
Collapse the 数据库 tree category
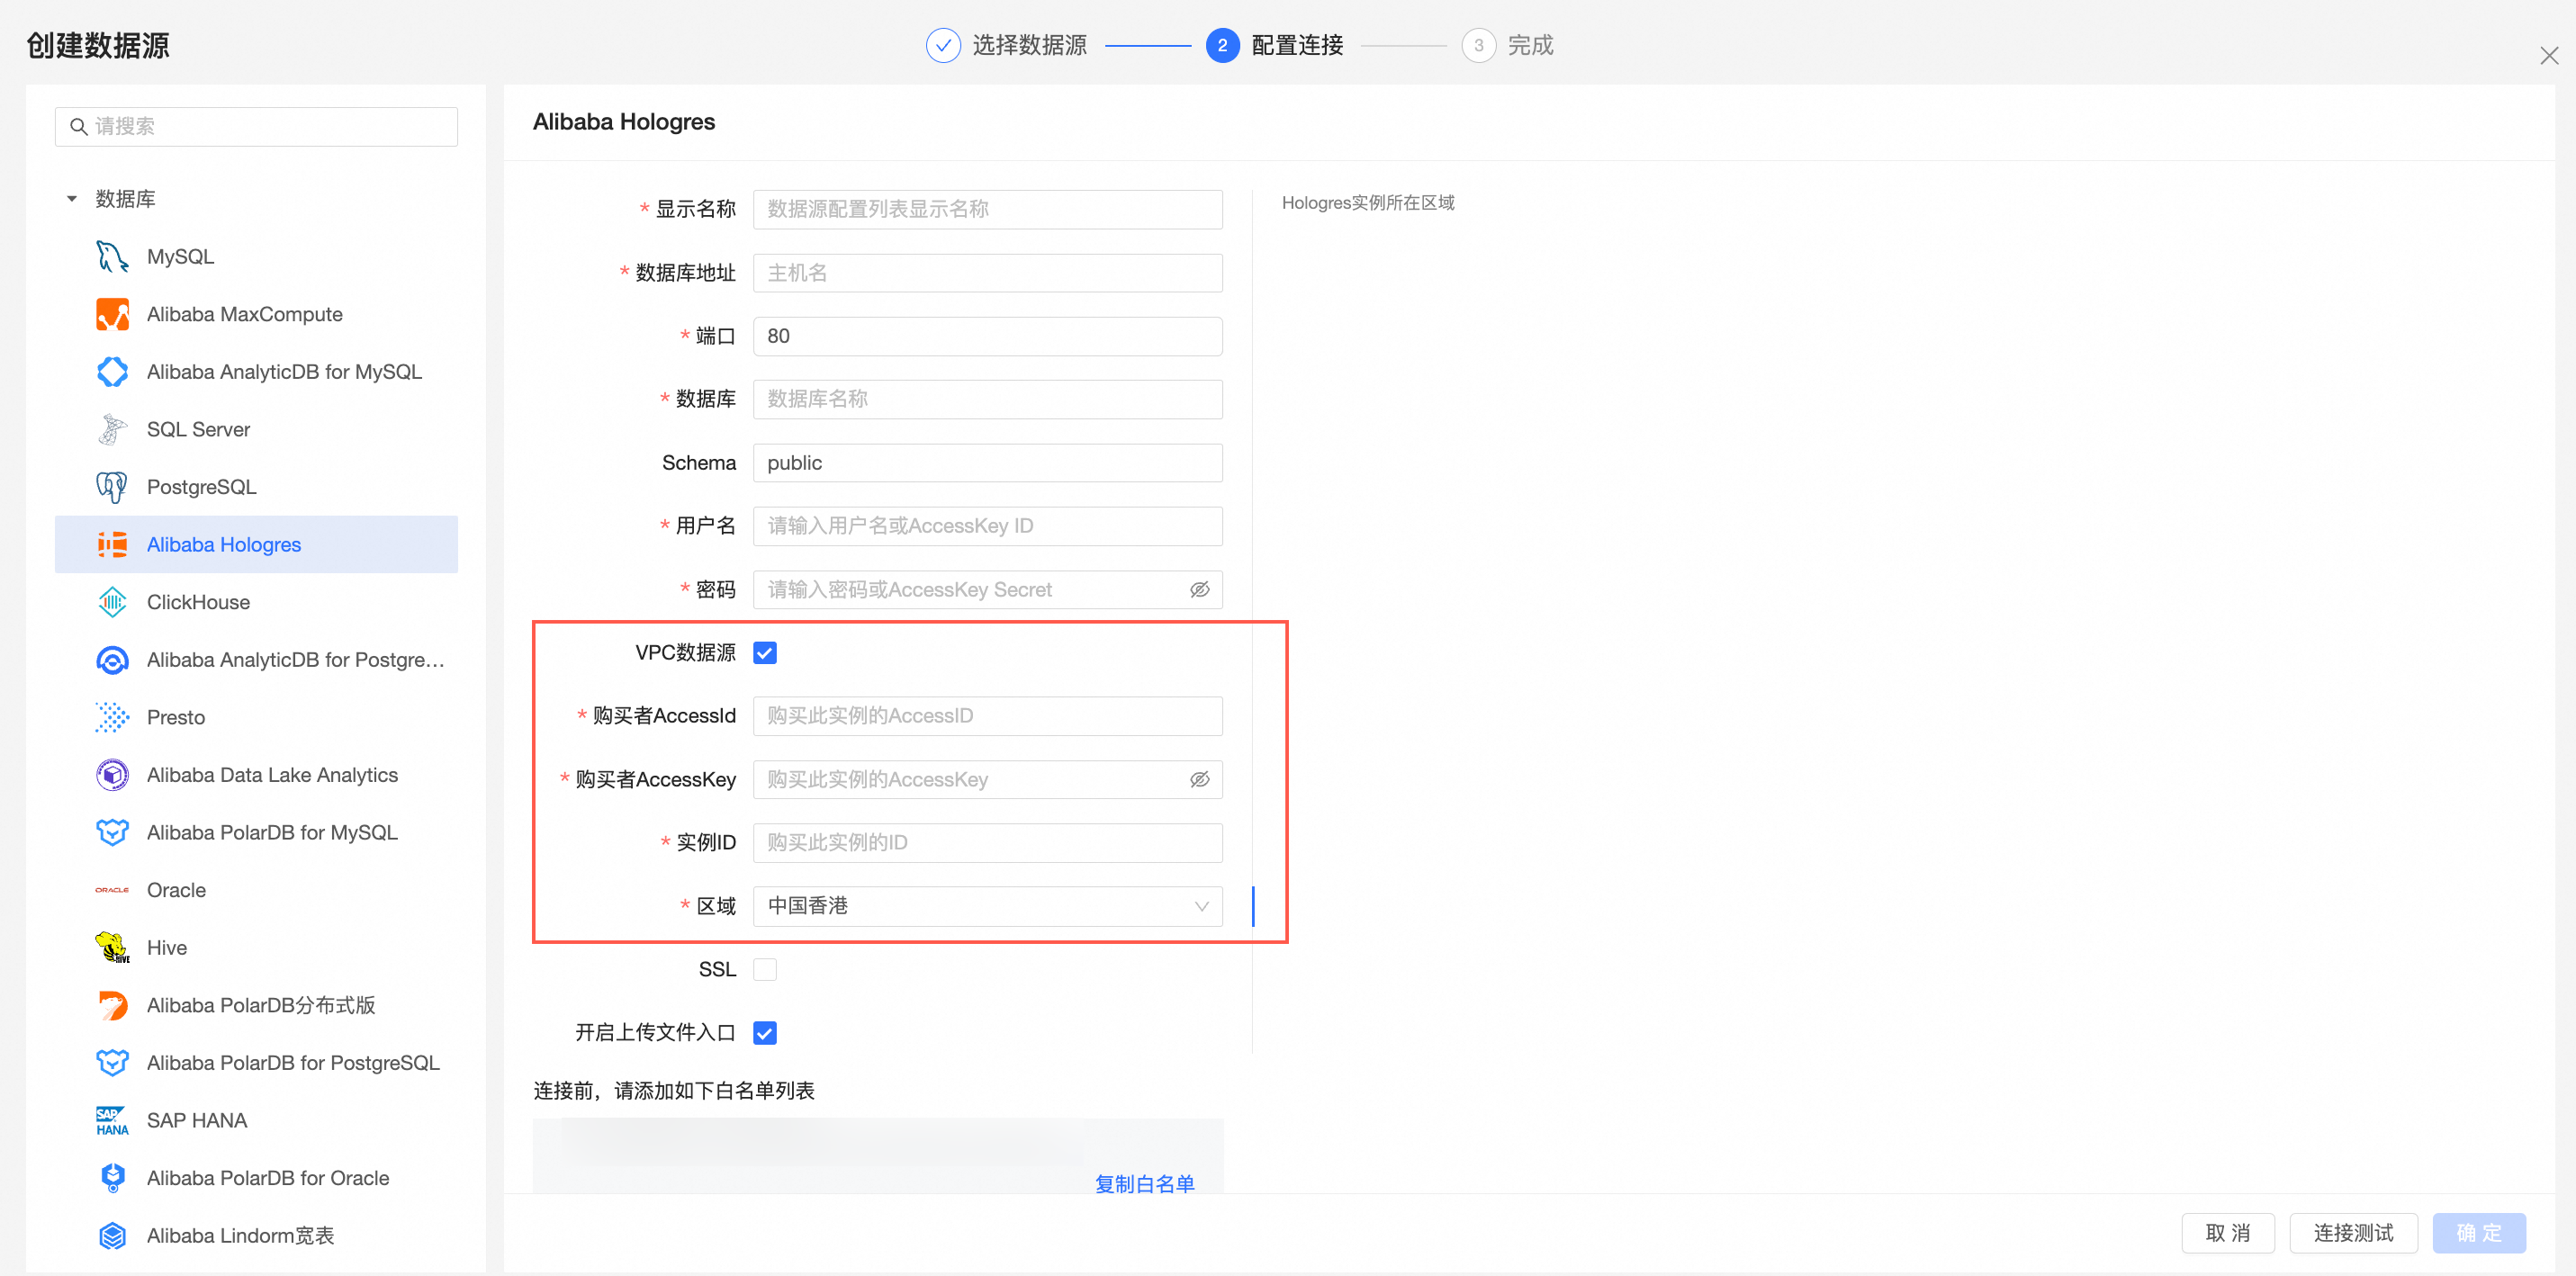pyautogui.click(x=72, y=199)
